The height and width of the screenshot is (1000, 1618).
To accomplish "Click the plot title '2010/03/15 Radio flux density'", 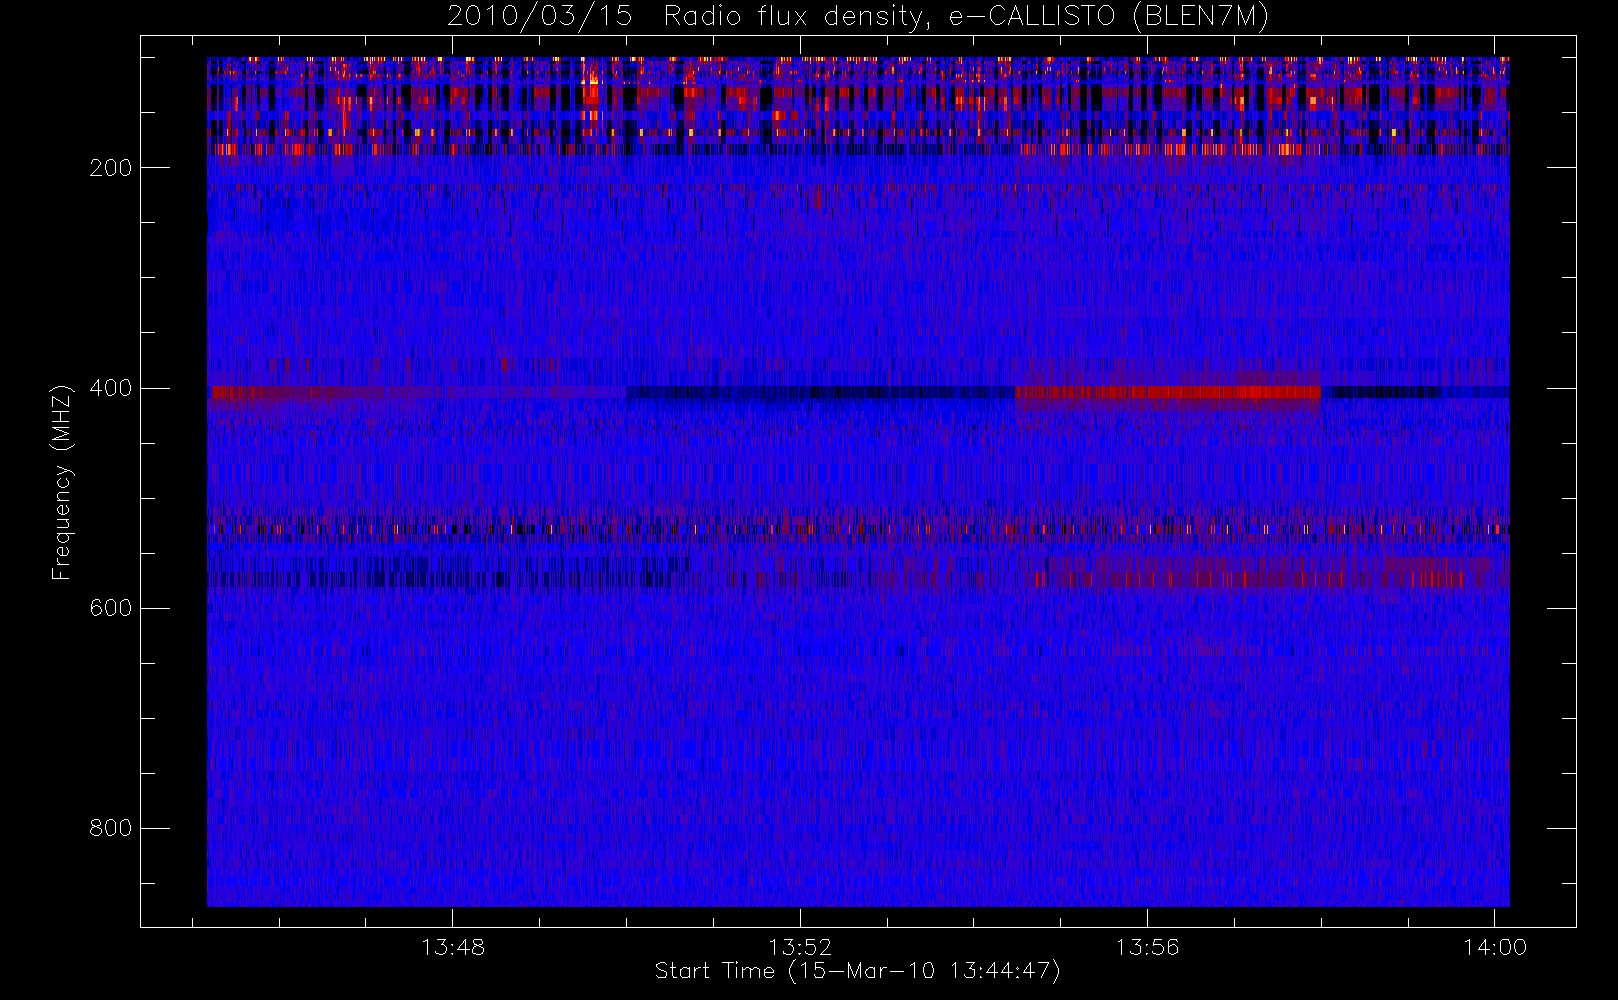I will pos(689,17).
